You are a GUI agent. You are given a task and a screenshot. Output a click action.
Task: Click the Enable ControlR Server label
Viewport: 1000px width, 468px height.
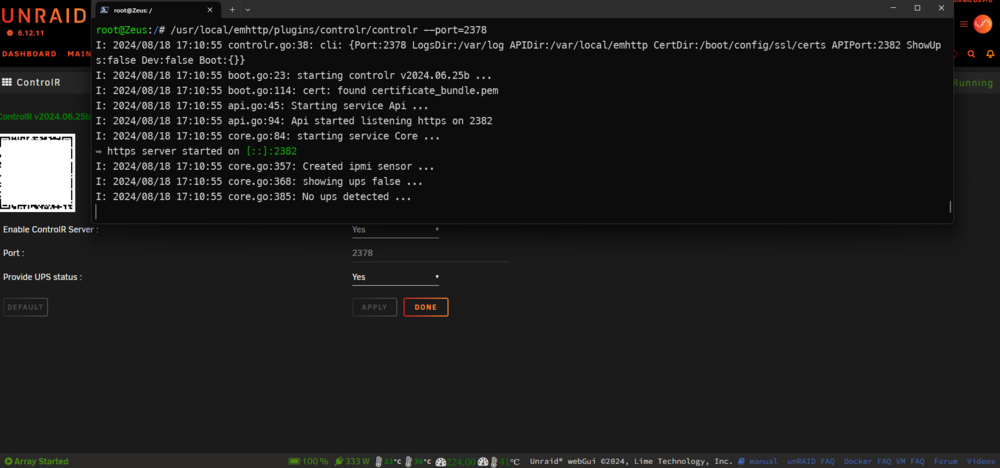(51, 230)
